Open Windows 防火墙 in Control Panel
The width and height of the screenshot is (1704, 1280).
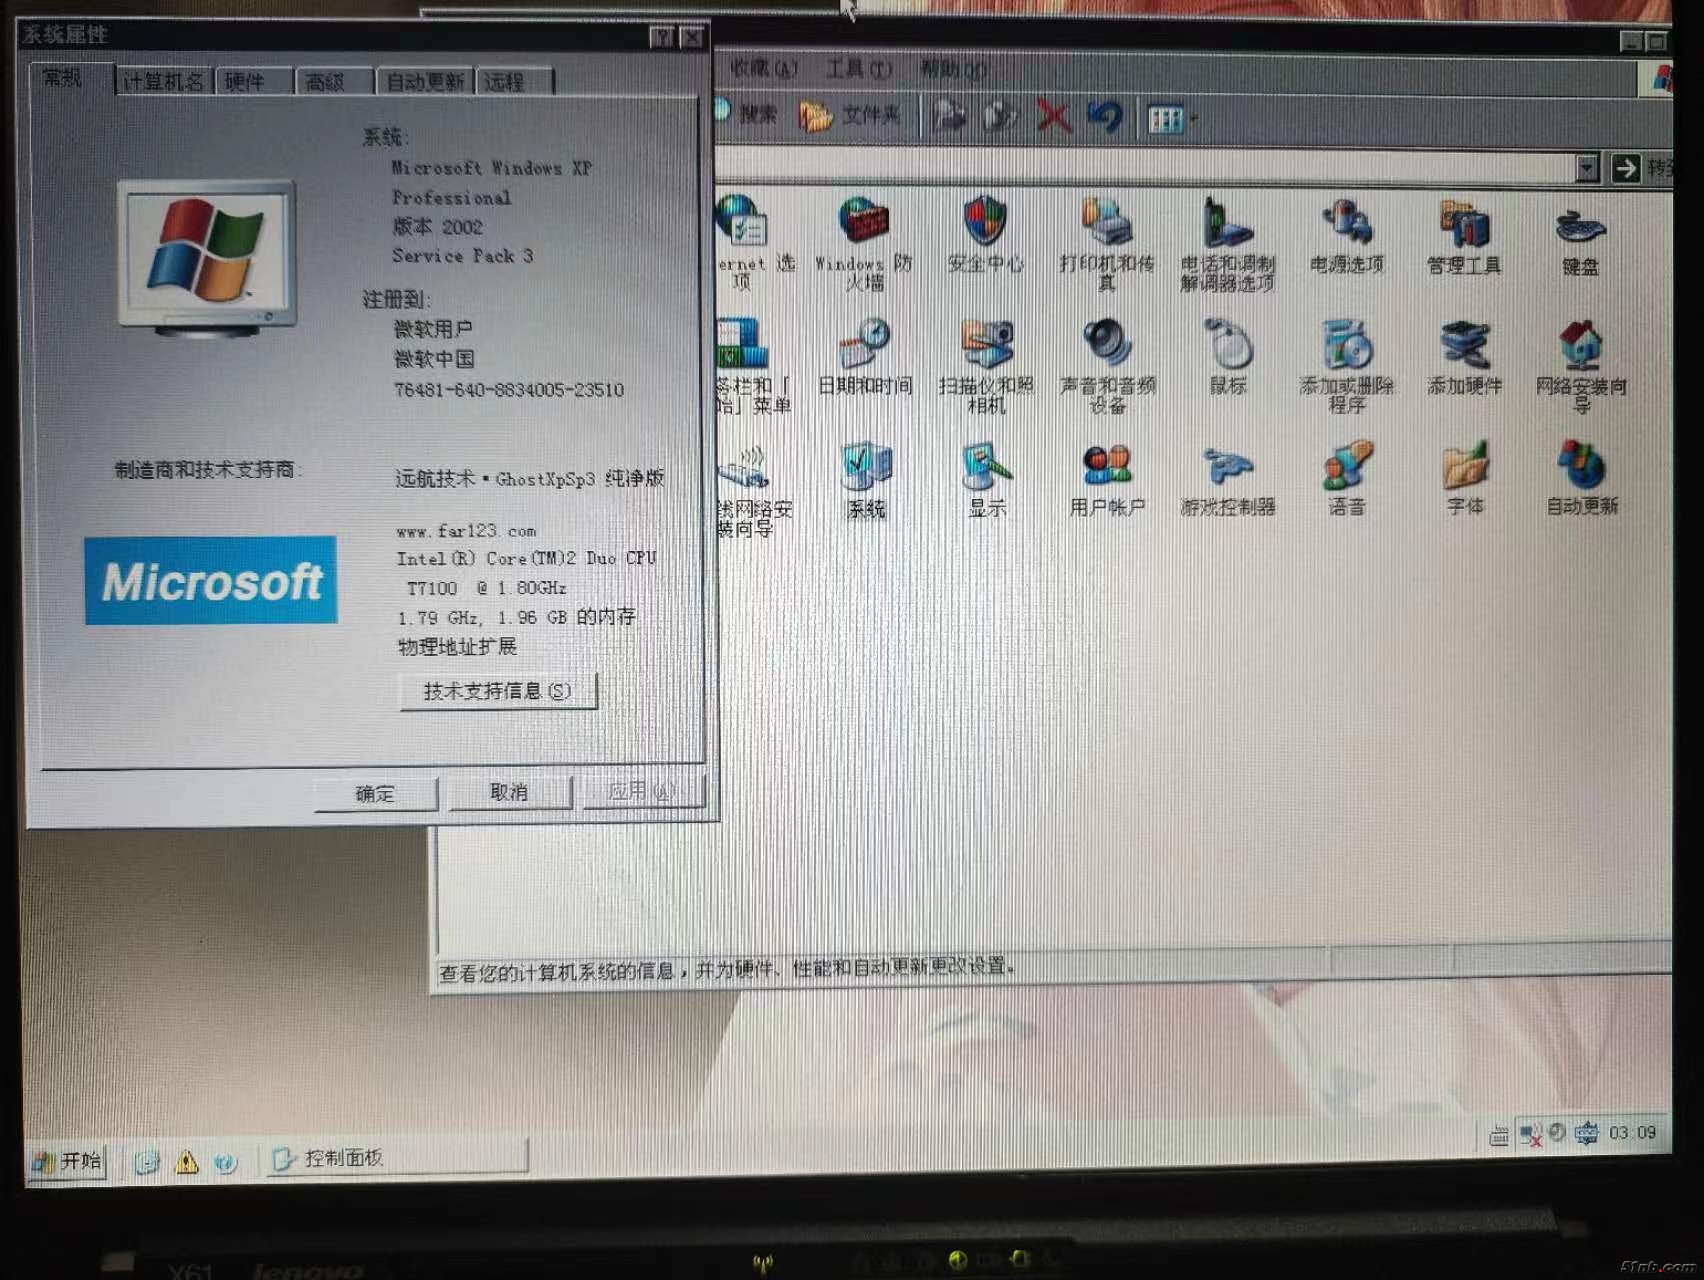point(863,243)
